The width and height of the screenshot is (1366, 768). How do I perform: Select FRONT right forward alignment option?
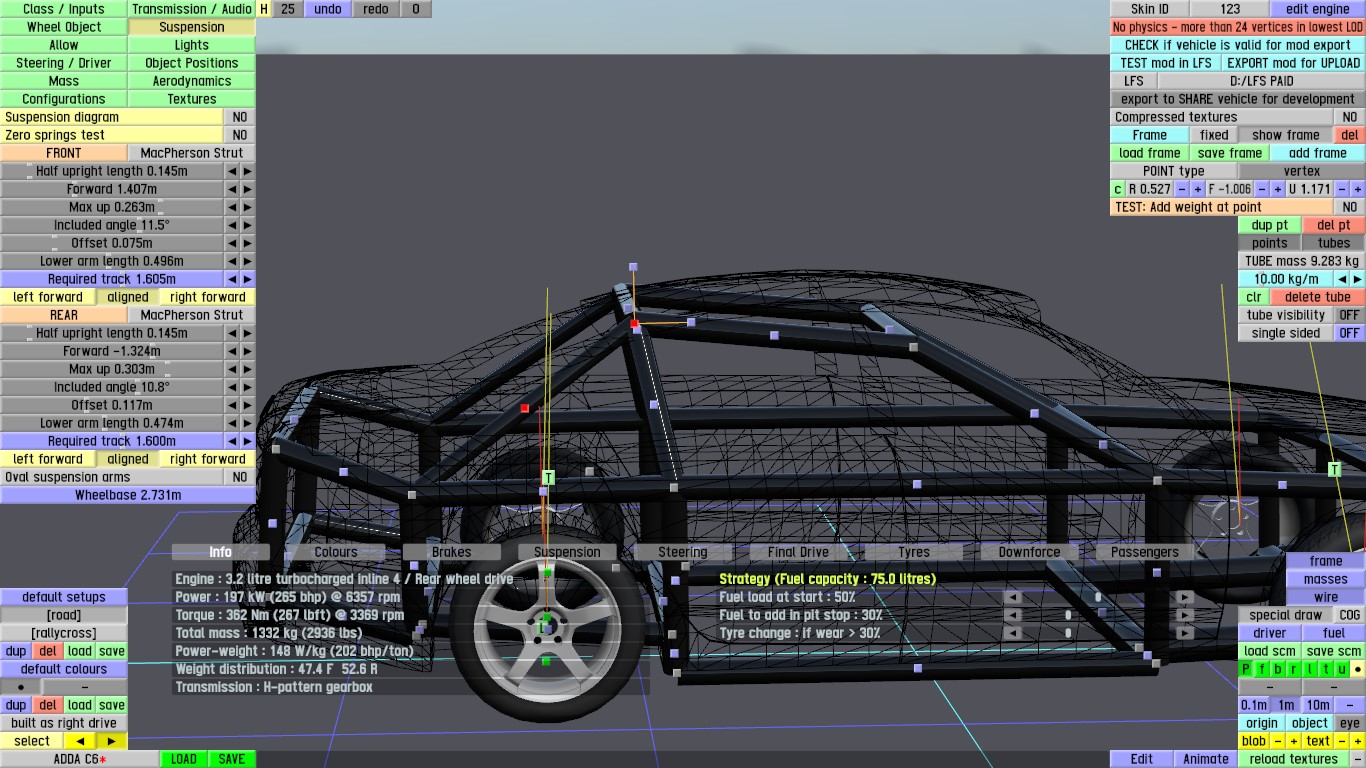coord(208,297)
